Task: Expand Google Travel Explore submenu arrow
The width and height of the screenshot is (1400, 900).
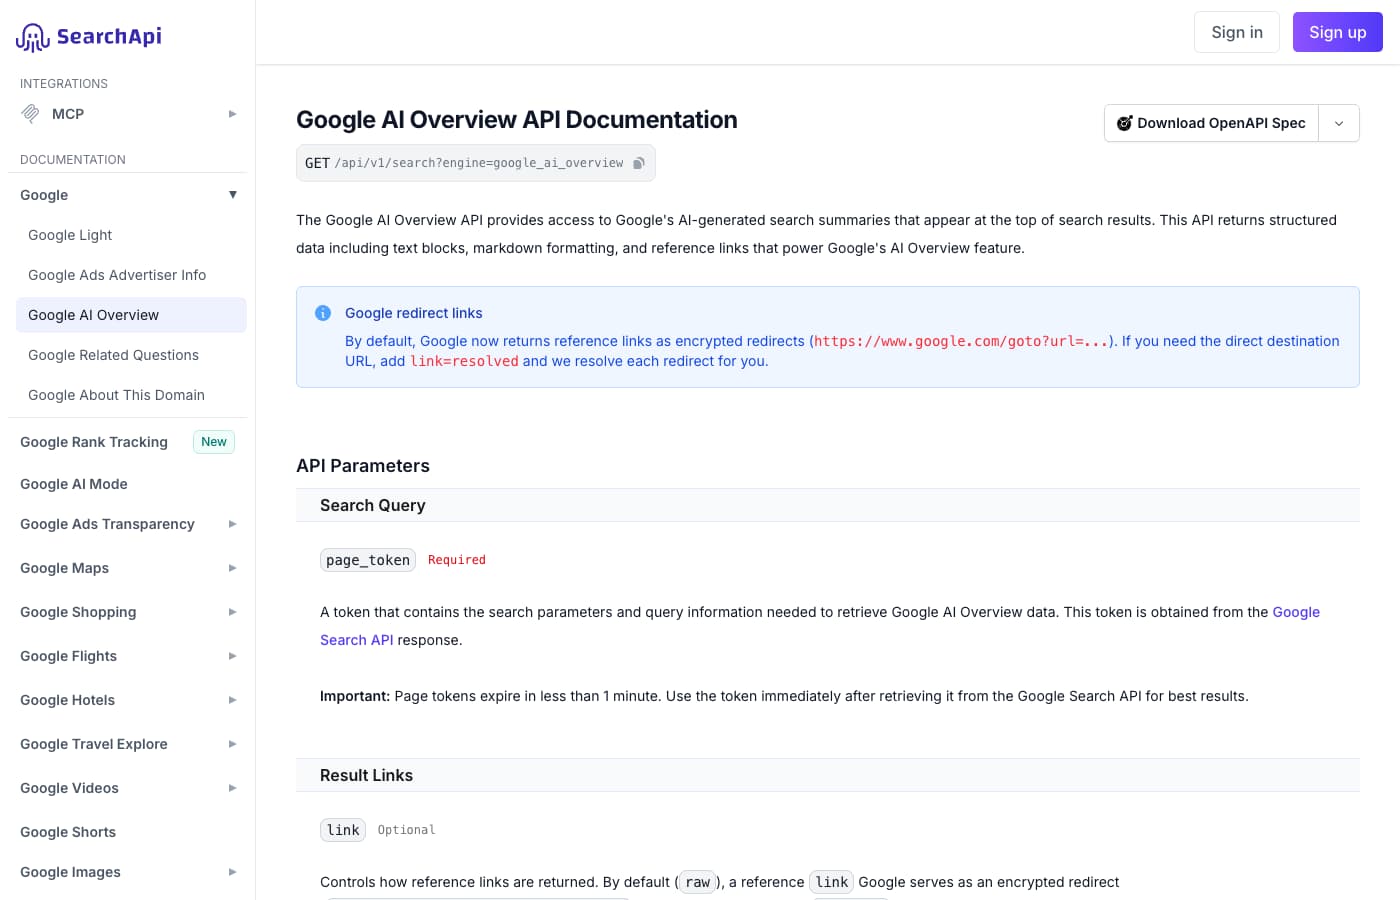Action: point(232,744)
